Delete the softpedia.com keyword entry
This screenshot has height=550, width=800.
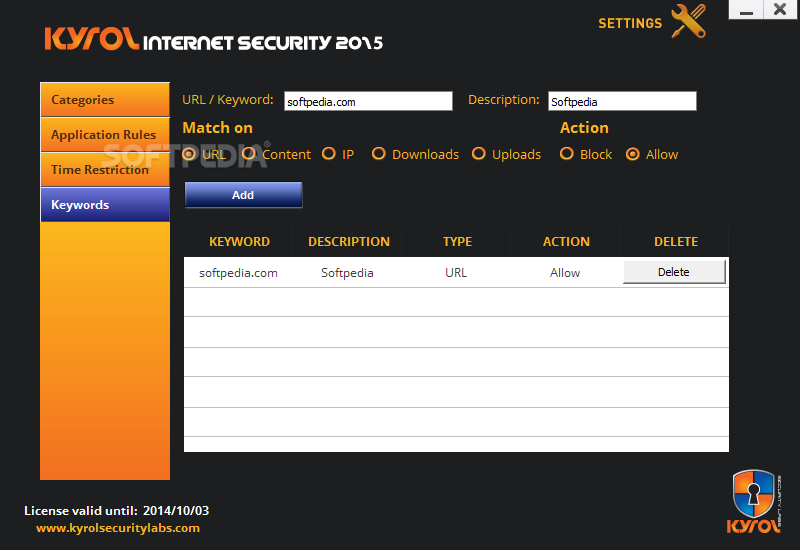pos(674,272)
